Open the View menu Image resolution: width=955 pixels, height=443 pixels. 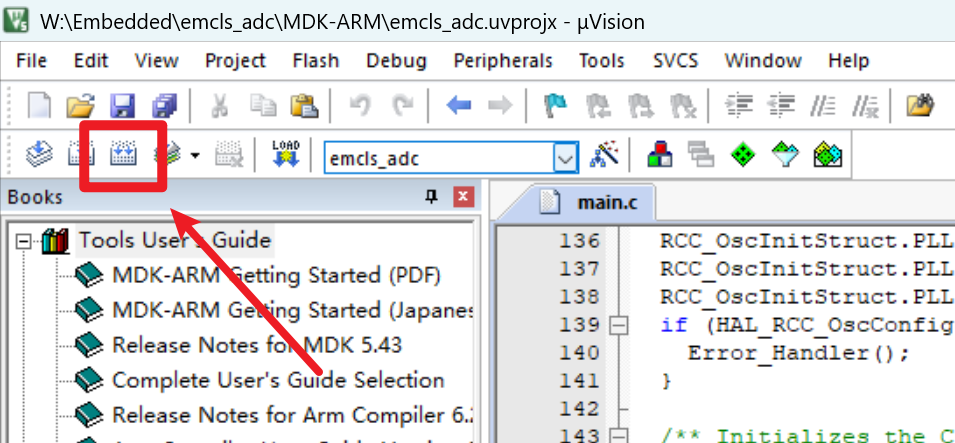click(157, 60)
